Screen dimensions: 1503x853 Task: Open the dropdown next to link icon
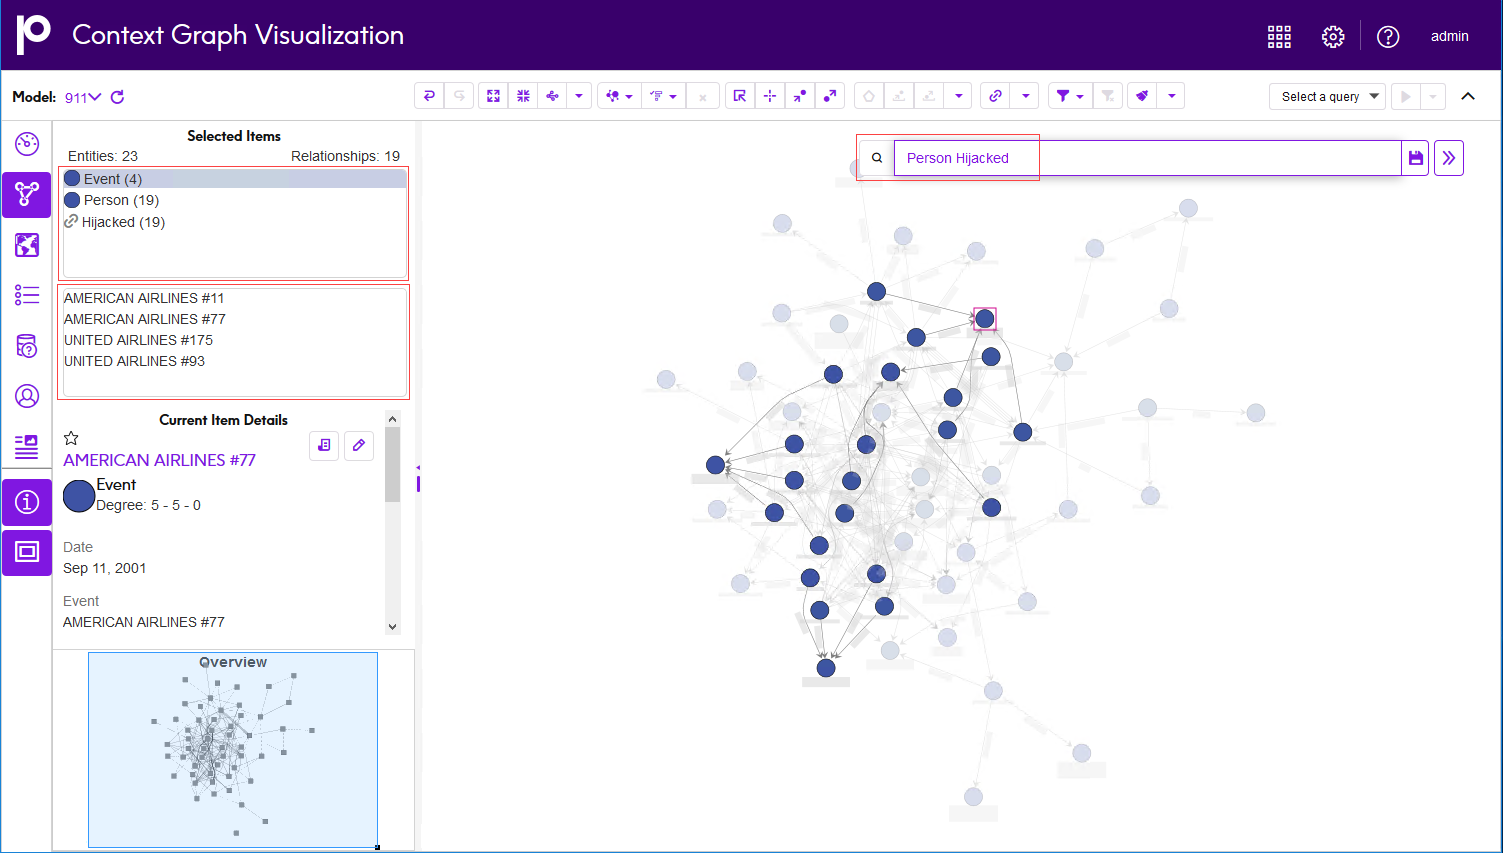coord(1025,96)
